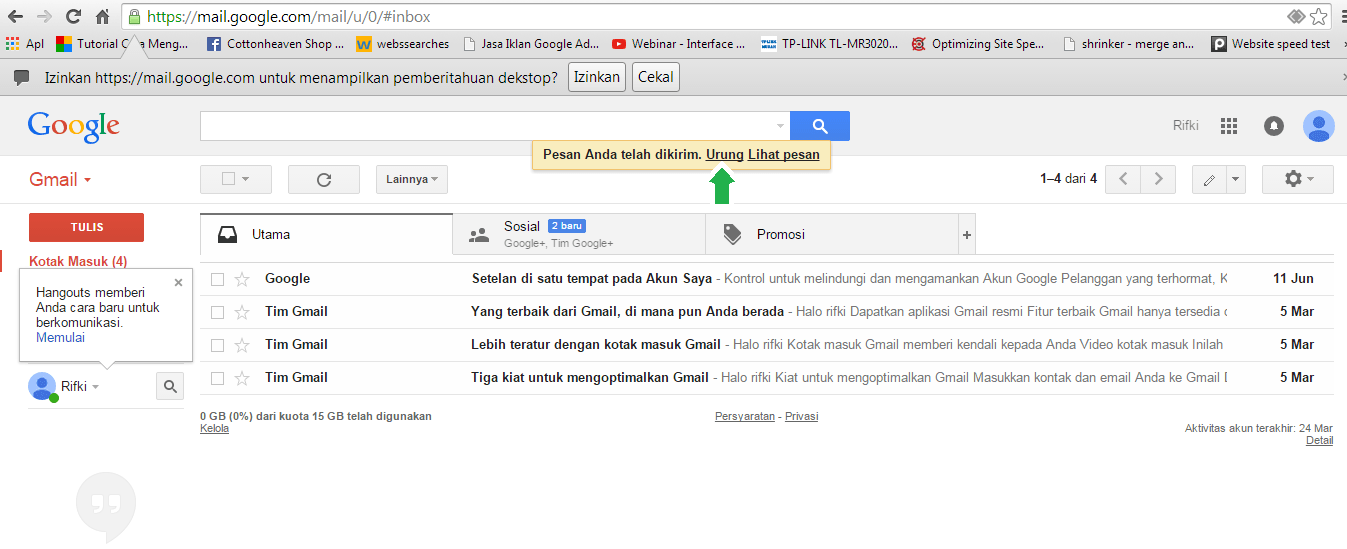Open Webinar - Interface YouTube bookmark

[679, 44]
